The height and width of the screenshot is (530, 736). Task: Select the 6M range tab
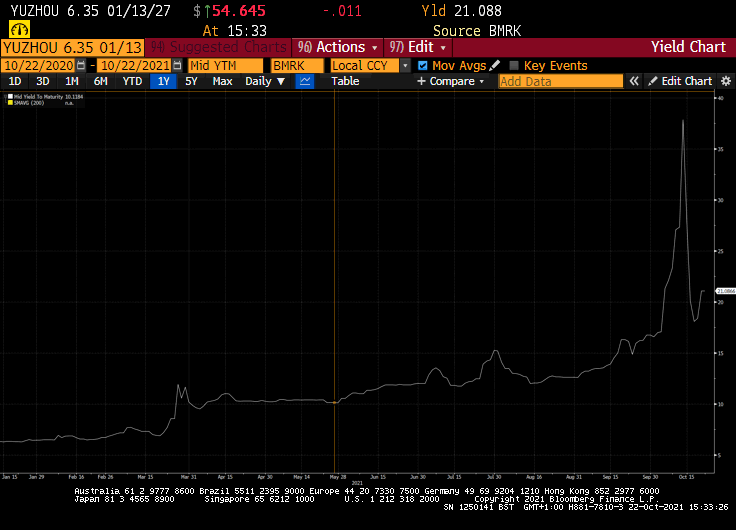click(x=100, y=81)
